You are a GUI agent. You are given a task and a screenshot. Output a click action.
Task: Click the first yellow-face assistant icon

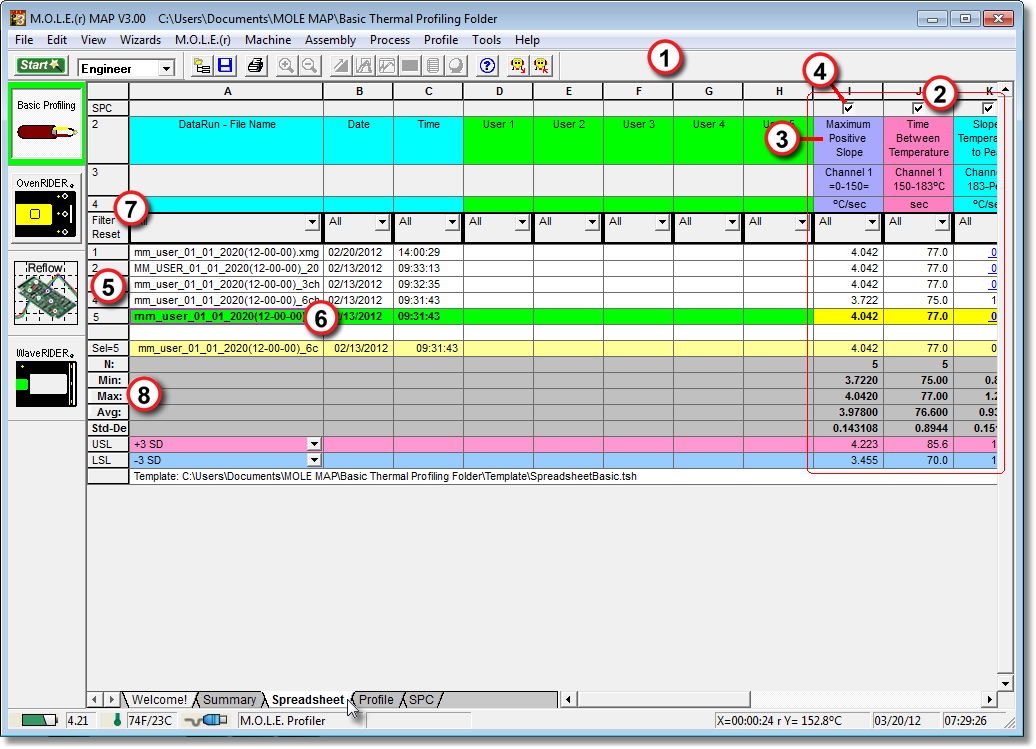(518, 66)
